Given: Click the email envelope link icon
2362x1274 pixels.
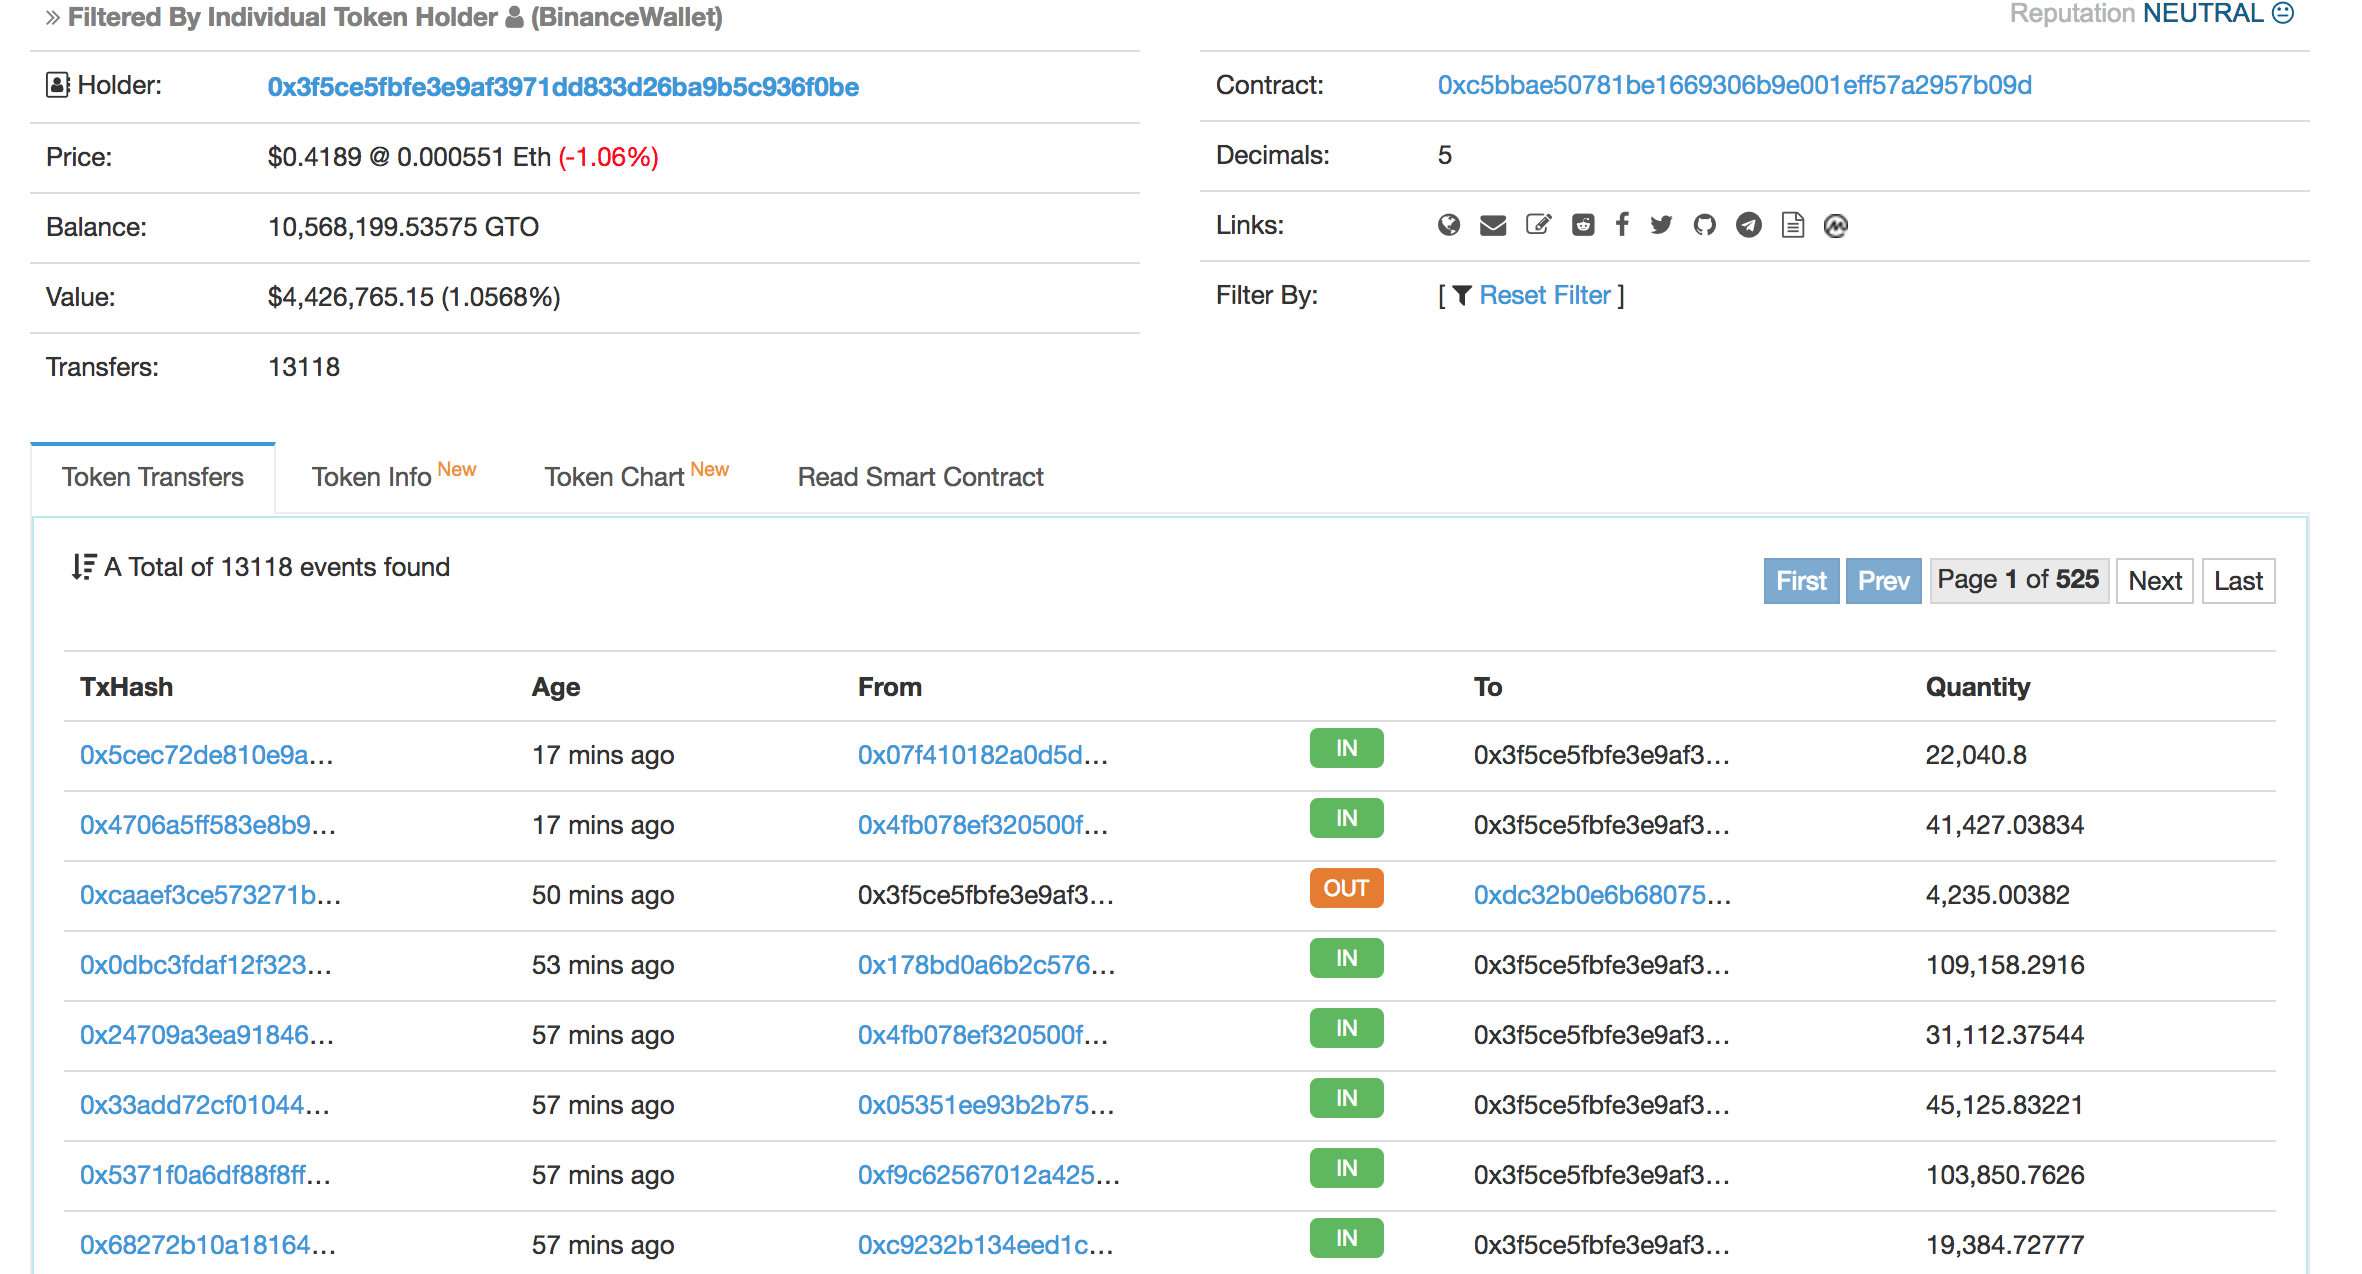Looking at the screenshot, I should click(1492, 225).
